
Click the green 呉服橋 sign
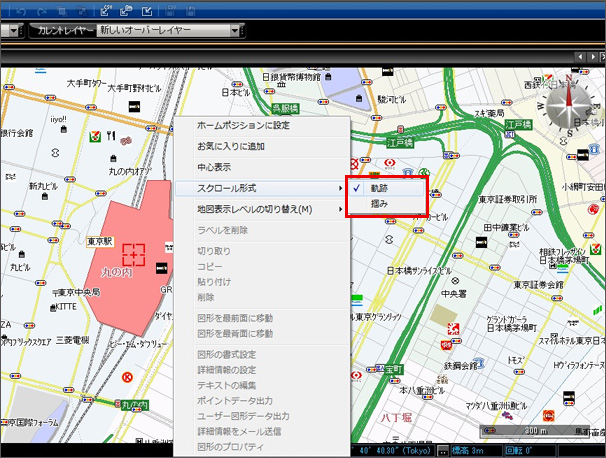coord(285,108)
